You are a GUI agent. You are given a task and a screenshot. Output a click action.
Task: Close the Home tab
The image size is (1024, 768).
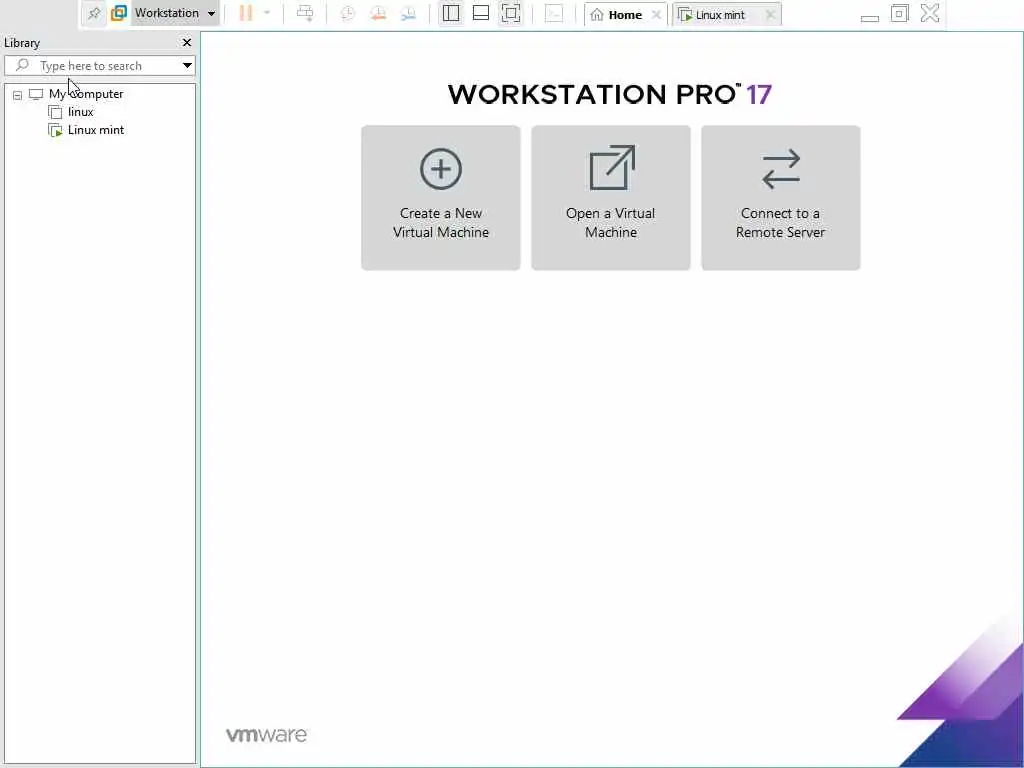[656, 14]
